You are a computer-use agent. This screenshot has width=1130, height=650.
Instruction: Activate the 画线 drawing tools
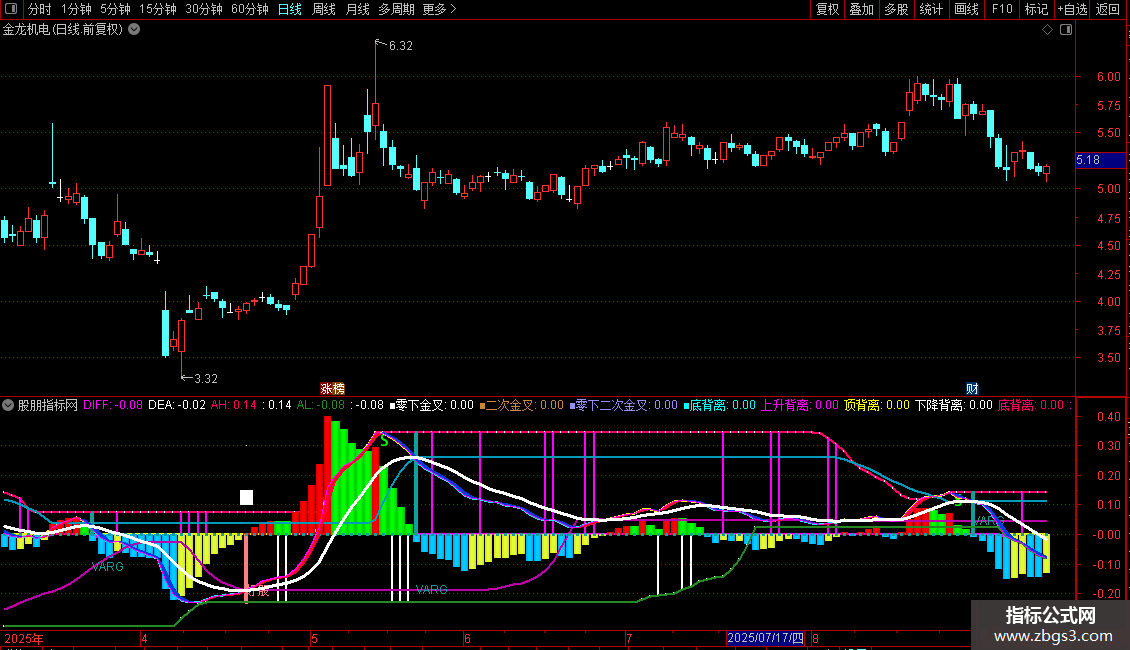(966, 9)
